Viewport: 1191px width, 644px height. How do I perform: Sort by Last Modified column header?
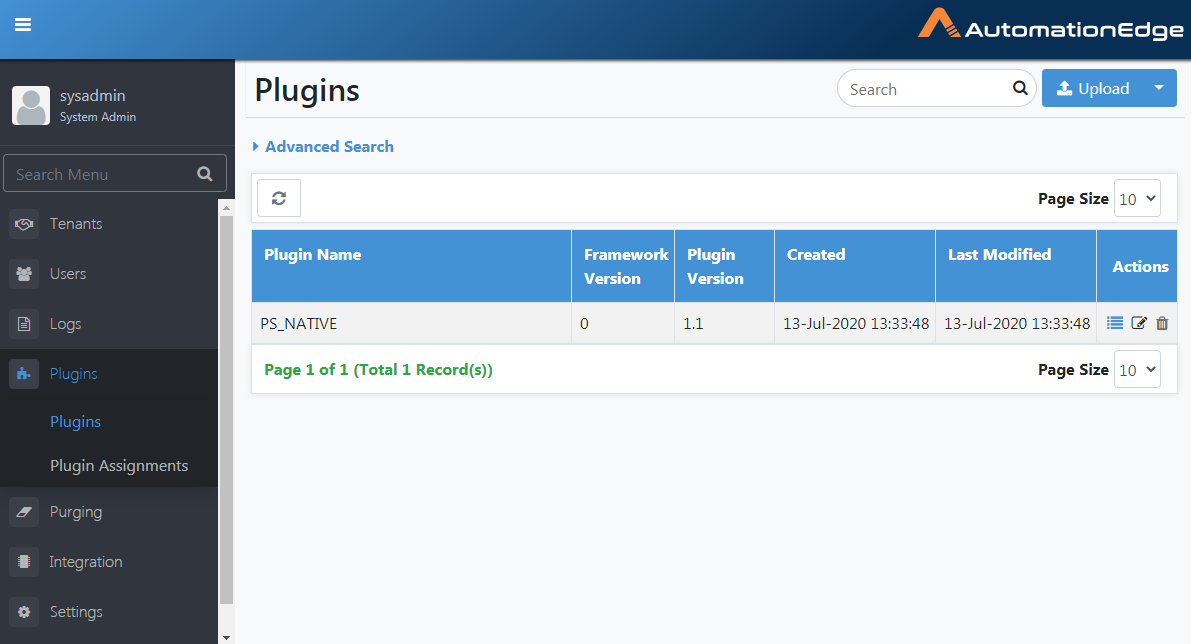[x=1016, y=266]
